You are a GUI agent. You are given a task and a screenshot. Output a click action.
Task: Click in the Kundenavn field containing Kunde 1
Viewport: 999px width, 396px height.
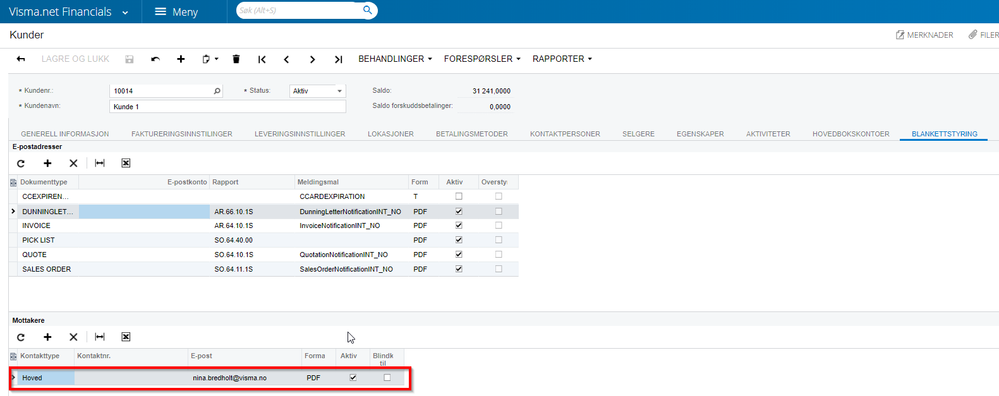(x=228, y=107)
